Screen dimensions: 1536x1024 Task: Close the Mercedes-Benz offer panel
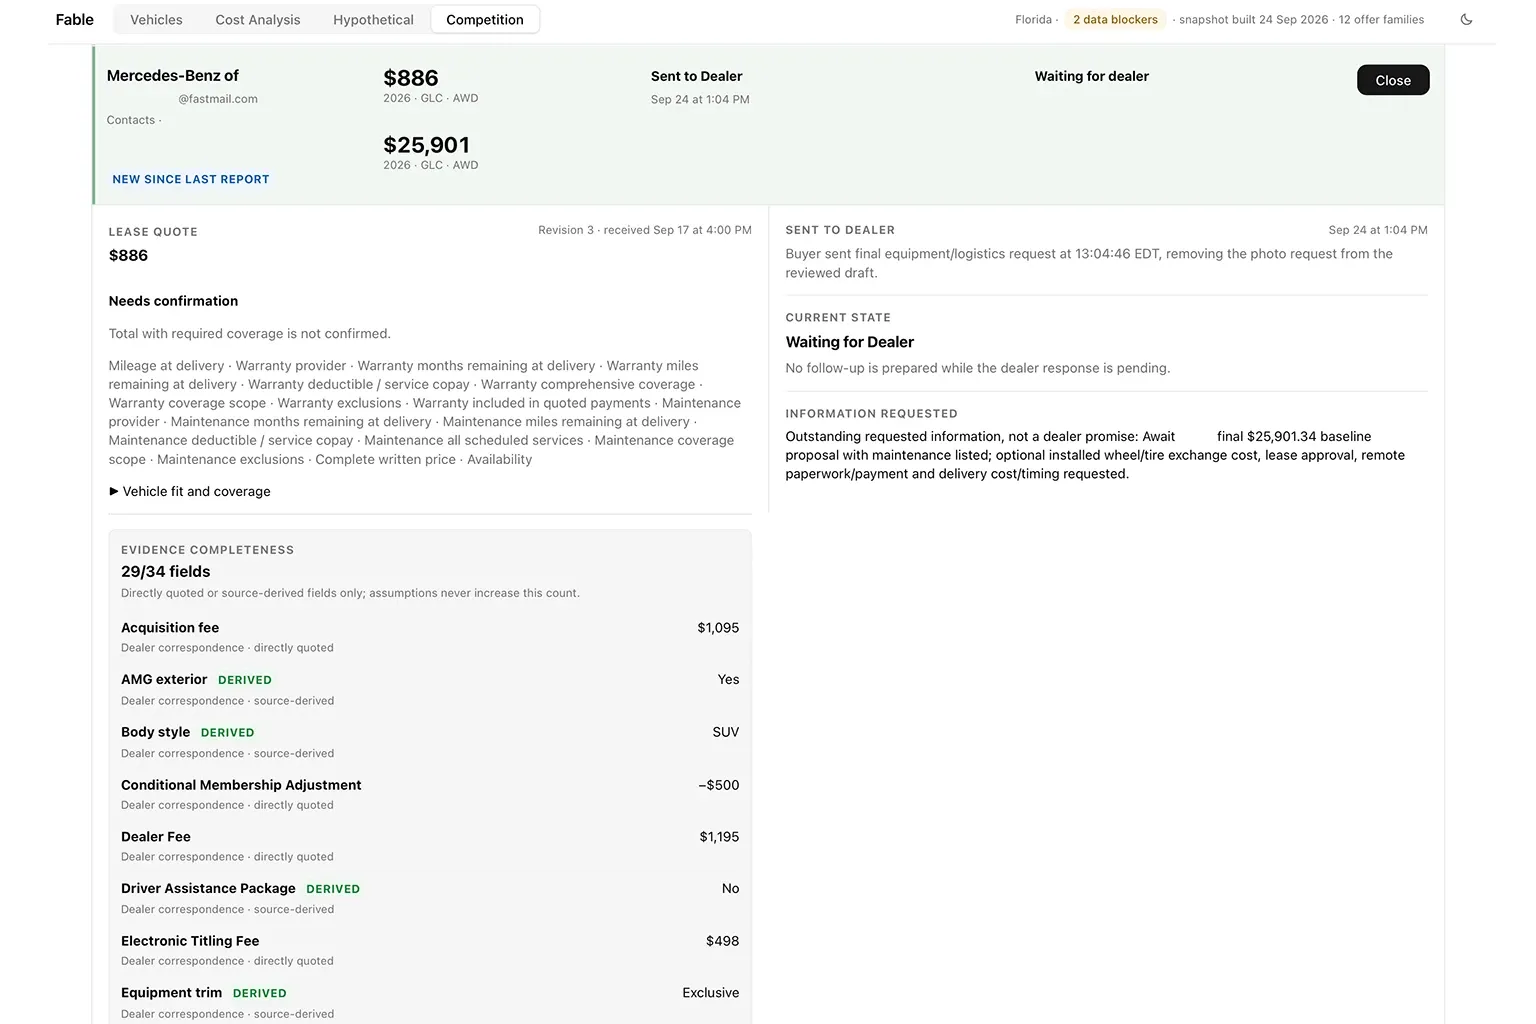coord(1393,80)
